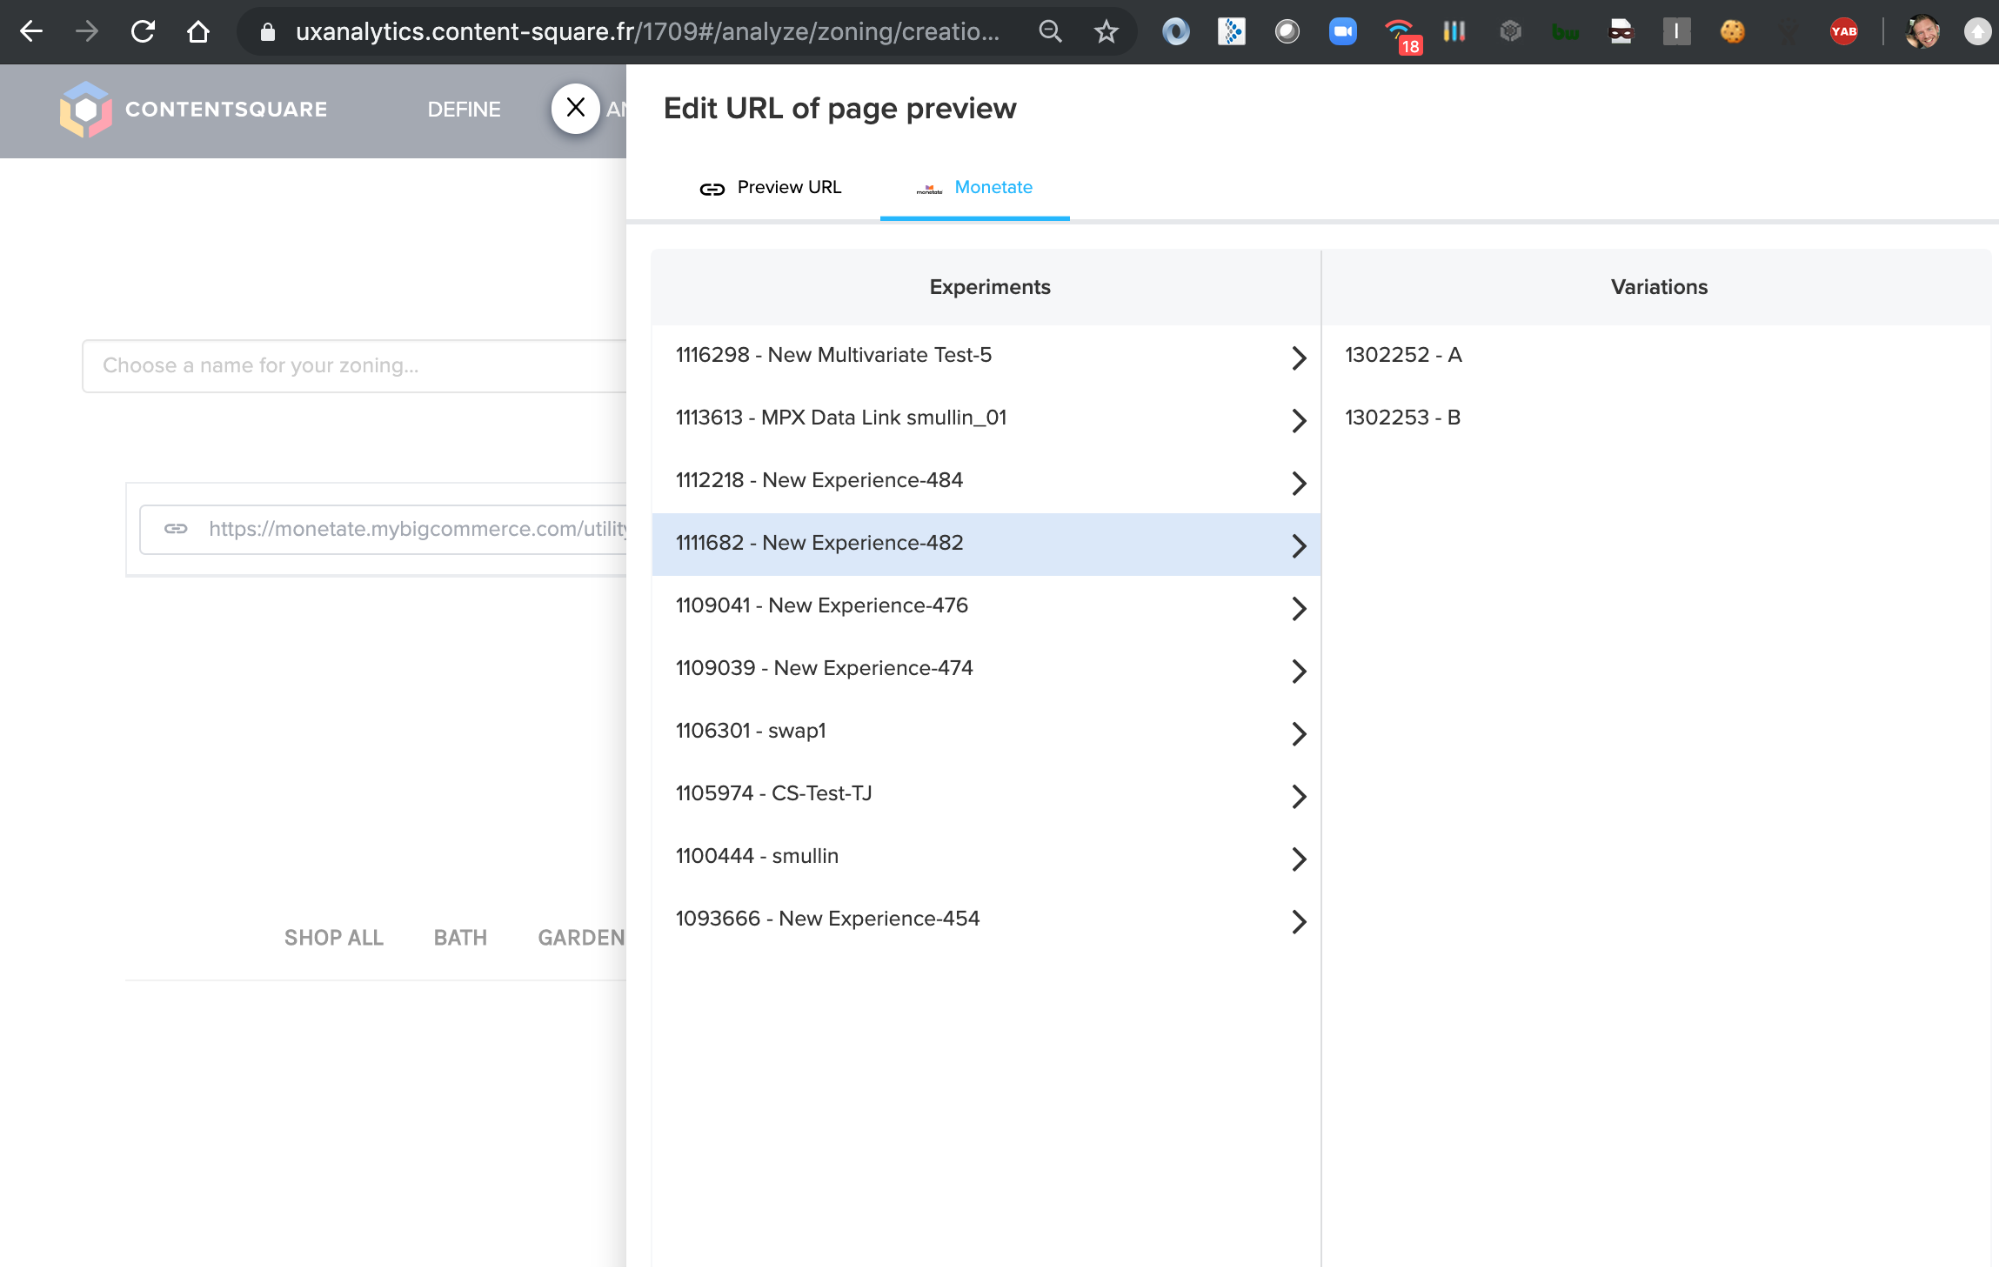Image resolution: width=1999 pixels, height=1267 pixels.
Task: Click the browser home icon
Action: tap(198, 32)
